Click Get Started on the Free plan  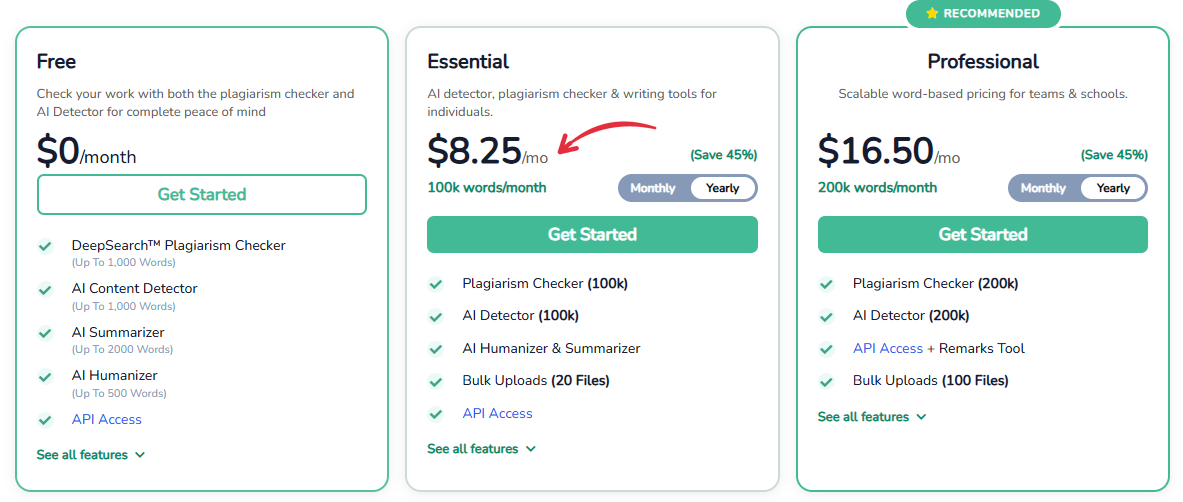click(201, 195)
